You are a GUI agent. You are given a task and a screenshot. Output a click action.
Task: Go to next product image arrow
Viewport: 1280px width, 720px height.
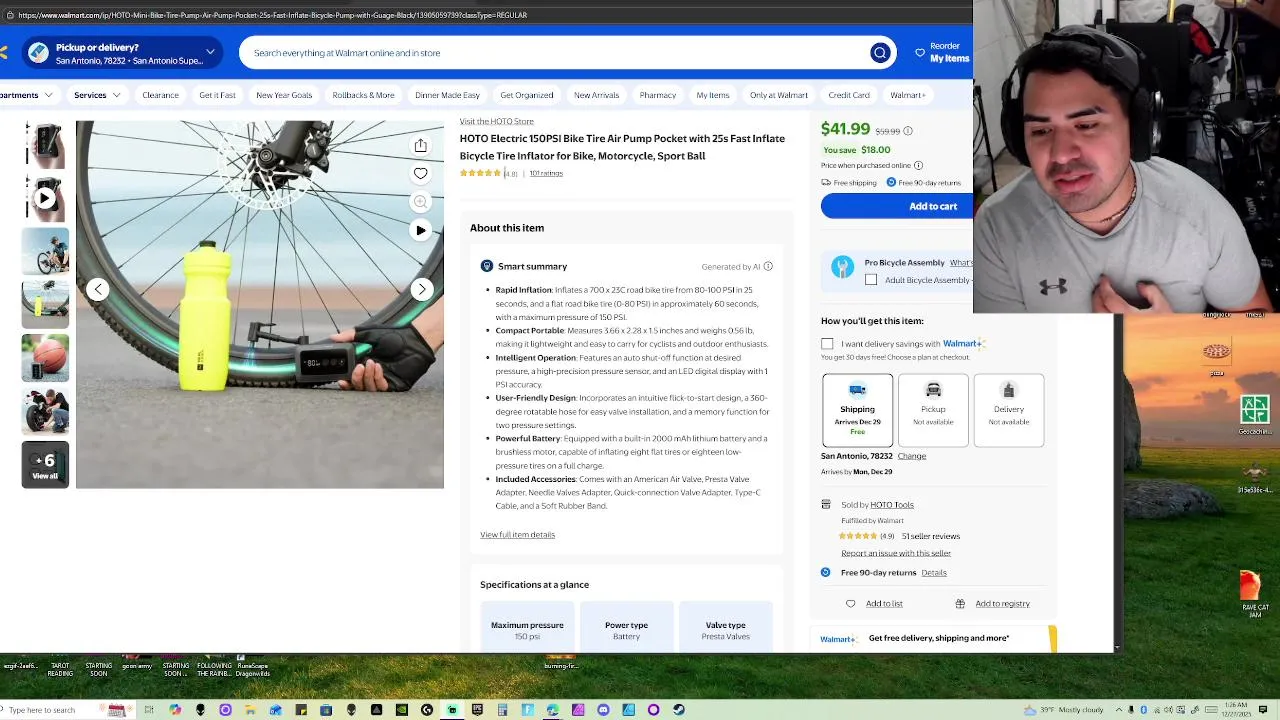(422, 289)
